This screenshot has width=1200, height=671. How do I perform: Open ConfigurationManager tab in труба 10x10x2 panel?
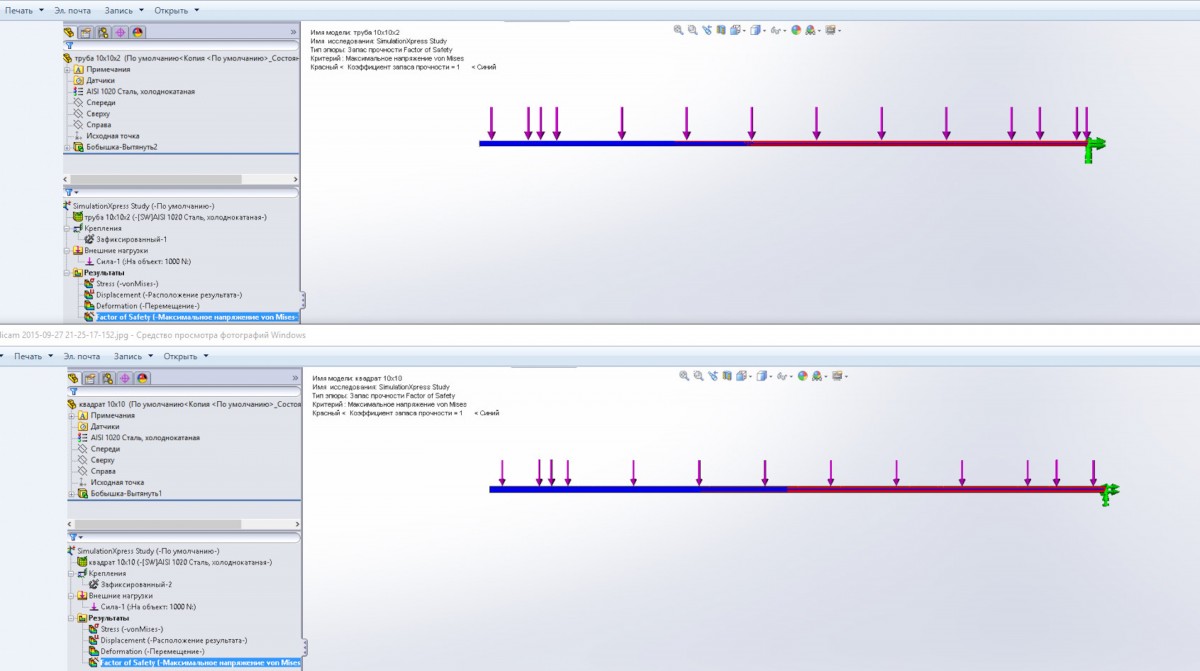(103, 32)
